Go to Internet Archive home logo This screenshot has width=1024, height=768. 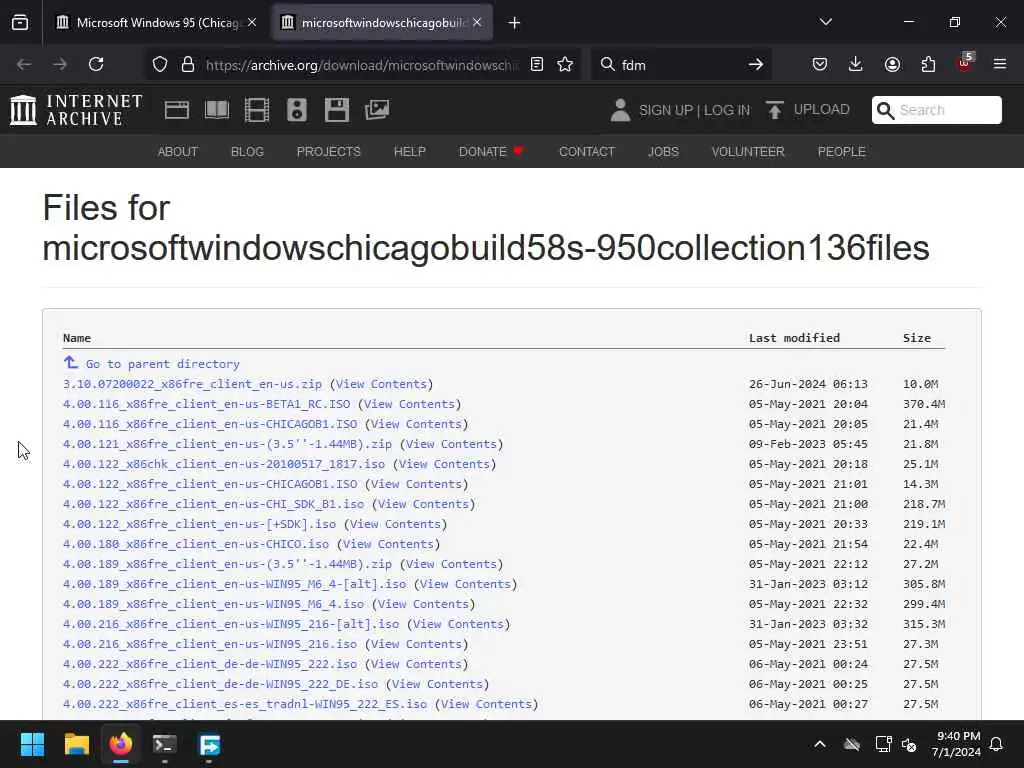(76, 110)
